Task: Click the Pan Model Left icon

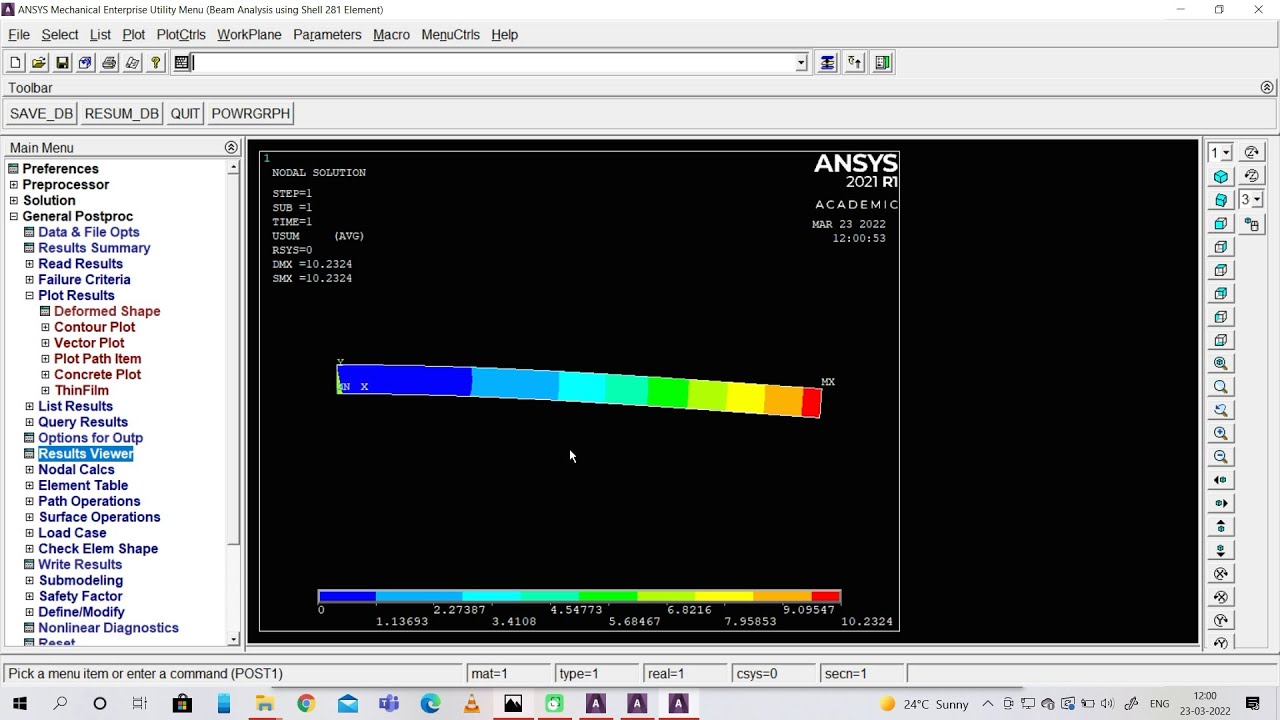Action: pos(1221,480)
